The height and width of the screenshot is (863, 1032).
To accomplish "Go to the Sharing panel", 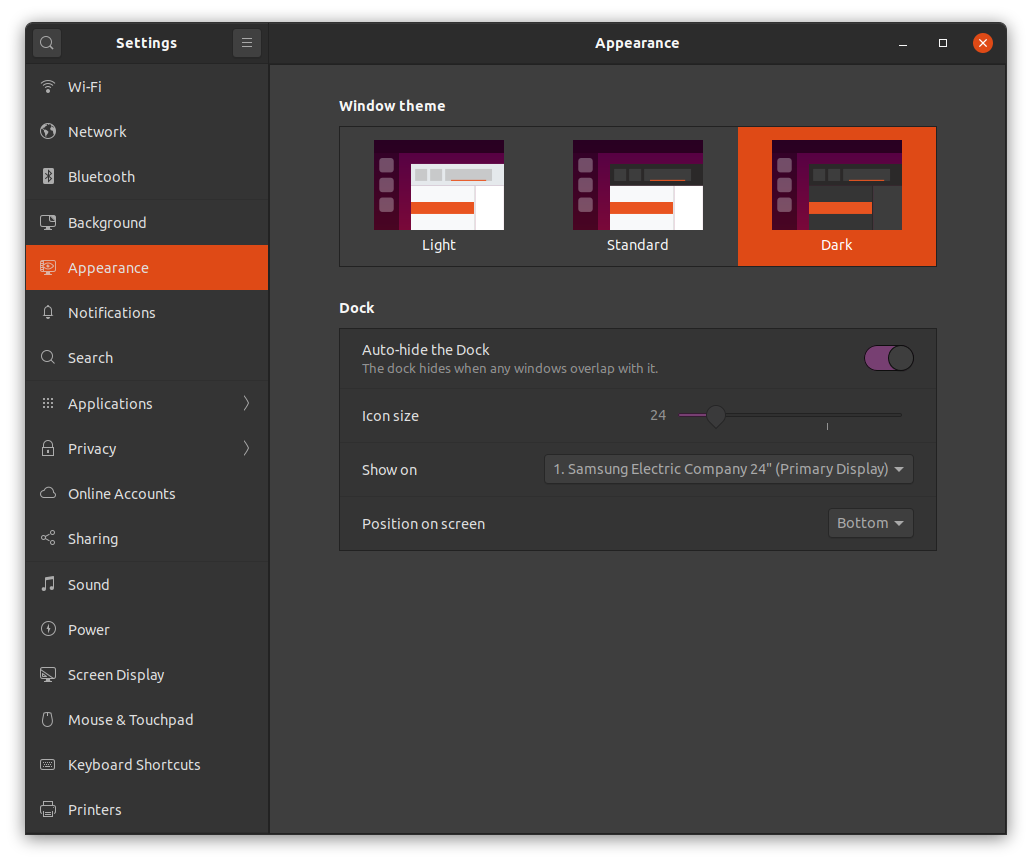I will [x=147, y=538].
